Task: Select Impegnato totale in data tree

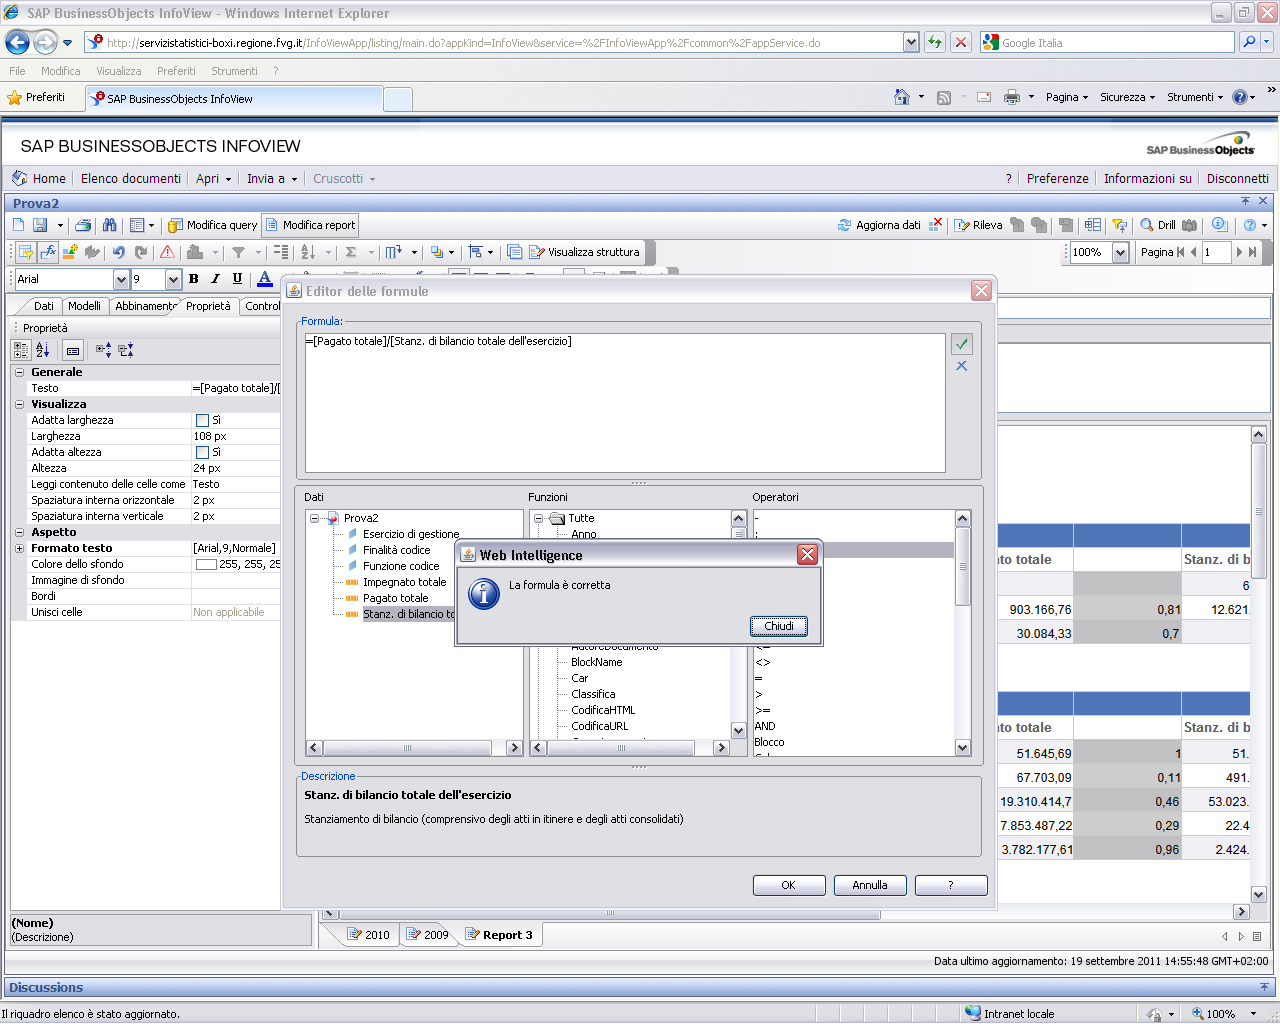Action: click(x=404, y=582)
